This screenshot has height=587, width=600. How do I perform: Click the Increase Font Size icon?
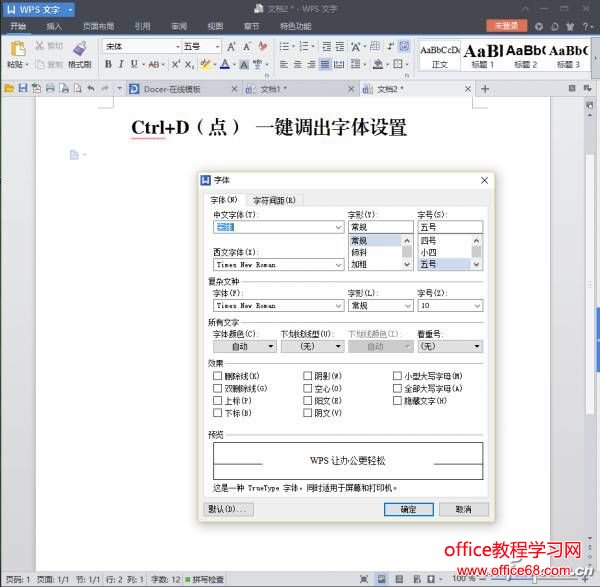231,47
